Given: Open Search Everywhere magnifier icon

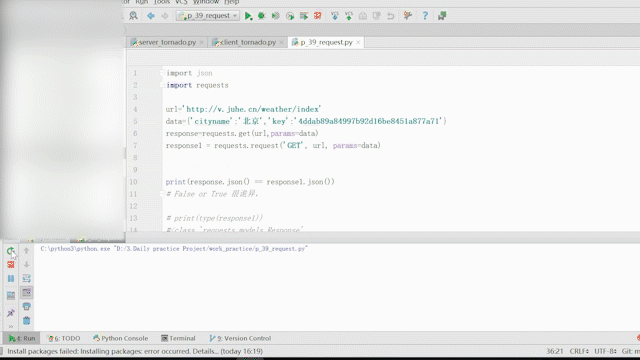Looking at the screenshot, I should coord(133,16).
